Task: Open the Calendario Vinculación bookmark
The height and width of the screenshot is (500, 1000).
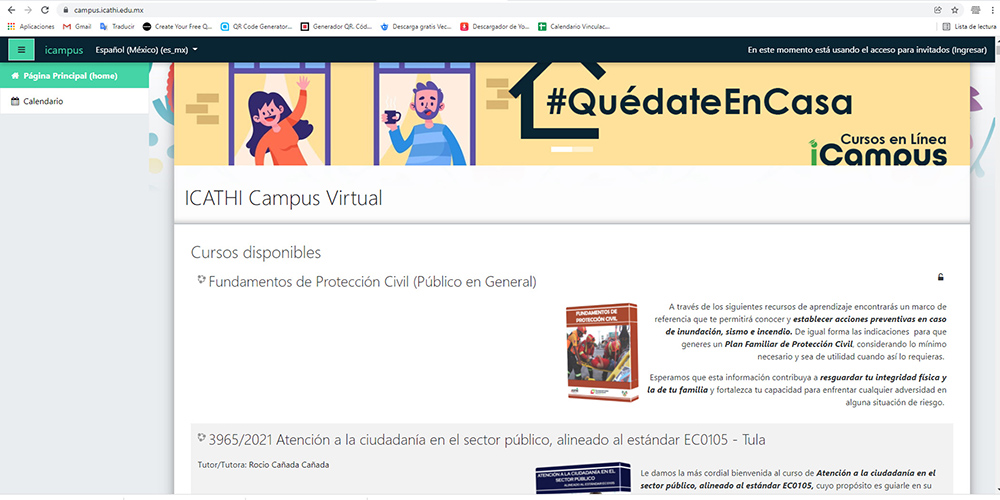Action: tap(579, 26)
